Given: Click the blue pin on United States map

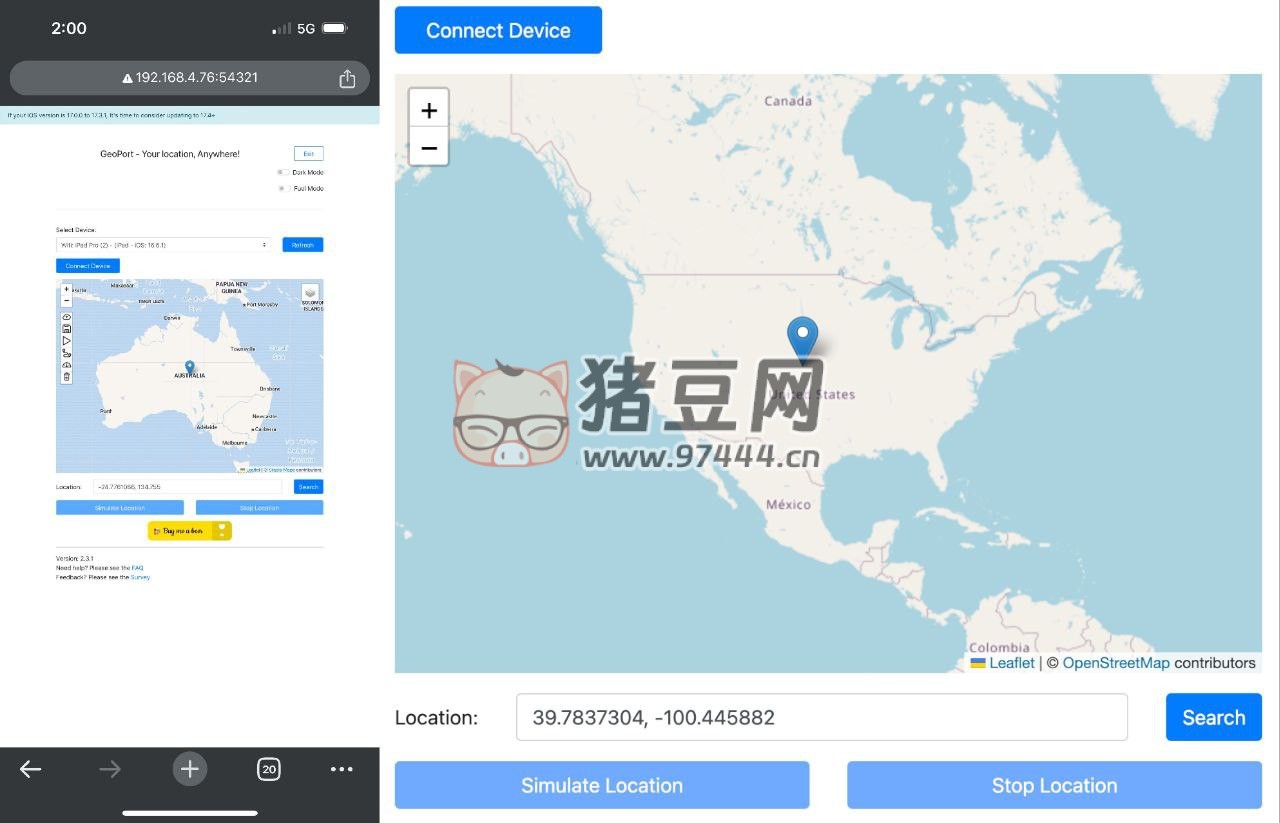Looking at the screenshot, I should (x=802, y=338).
